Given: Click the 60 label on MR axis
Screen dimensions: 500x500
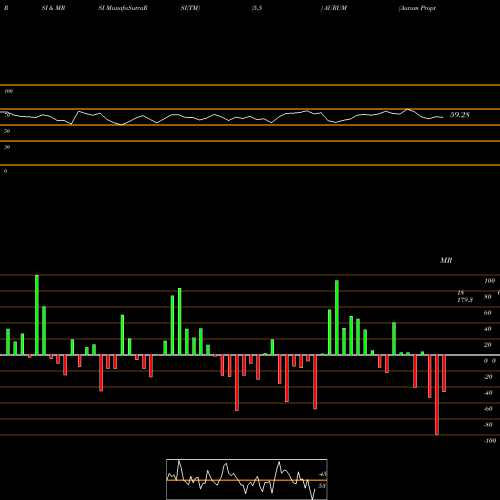Looking at the screenshot, I should tap(487, 313).
